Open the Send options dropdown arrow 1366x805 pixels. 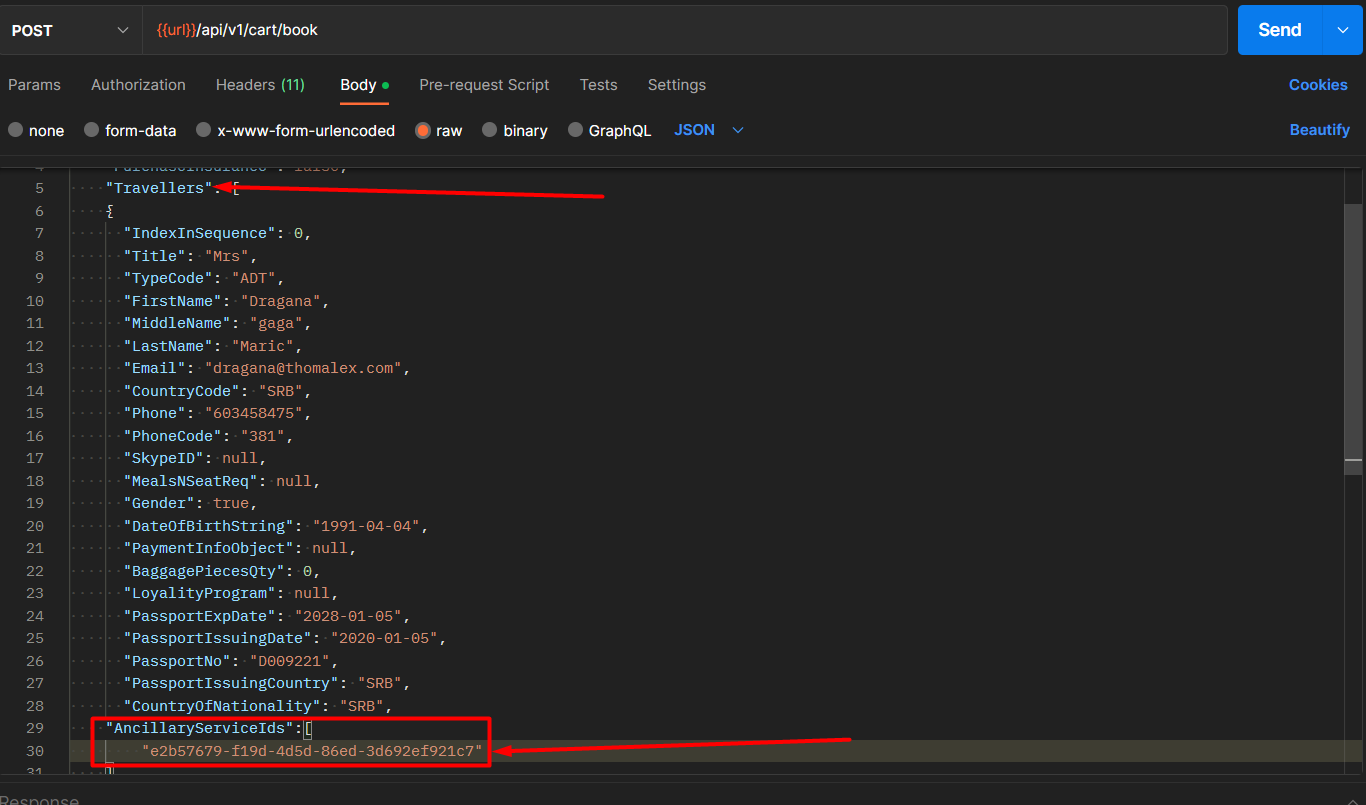1342,30
